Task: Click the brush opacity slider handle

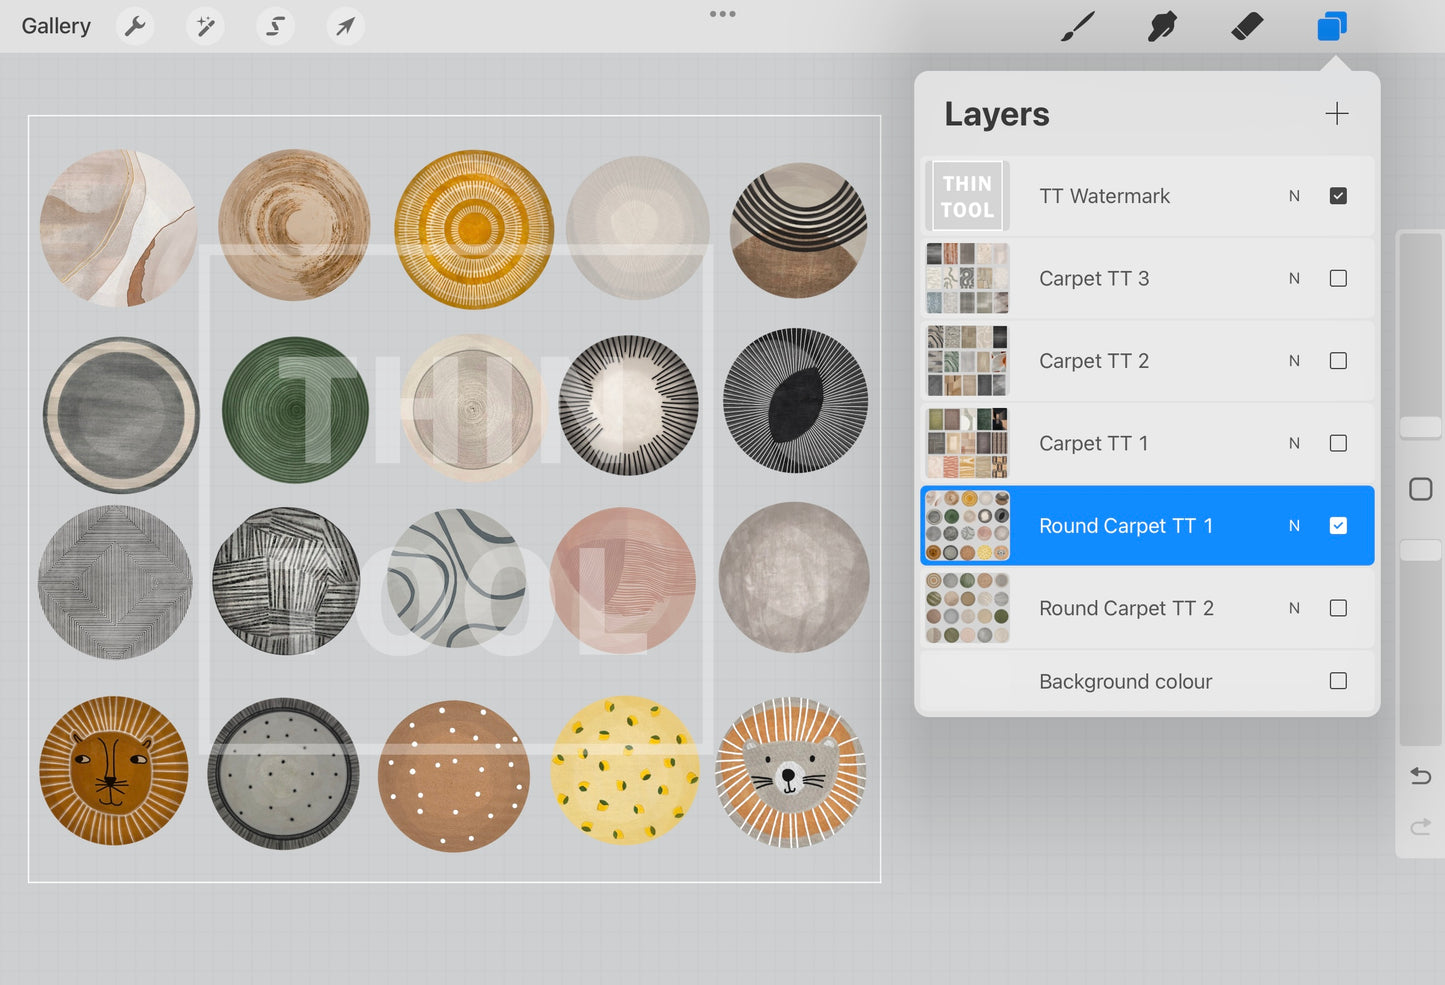Action: [1420, 550]
